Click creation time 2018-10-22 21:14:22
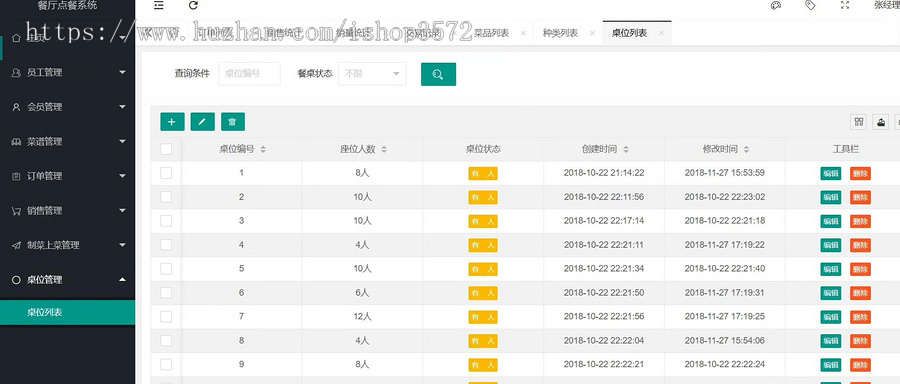The image size is (900, 384). 604,173
